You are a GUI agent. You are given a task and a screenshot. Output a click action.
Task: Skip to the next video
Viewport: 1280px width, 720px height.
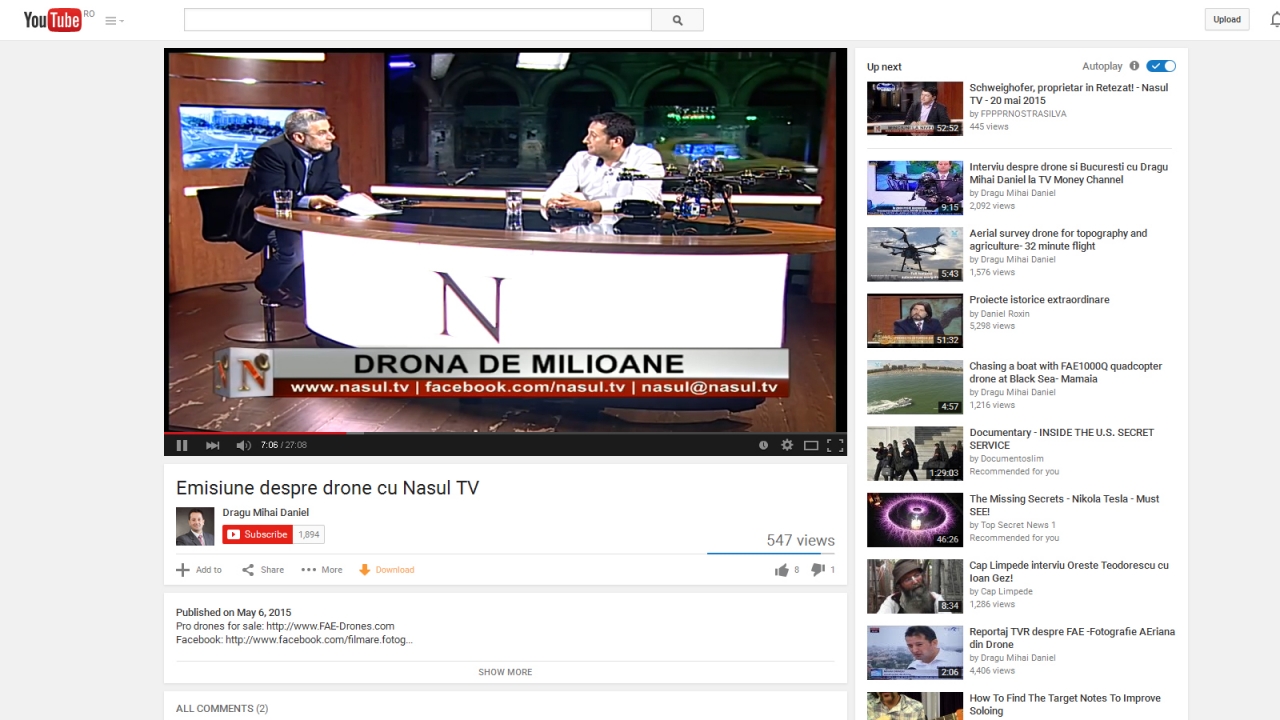point(212,445)
